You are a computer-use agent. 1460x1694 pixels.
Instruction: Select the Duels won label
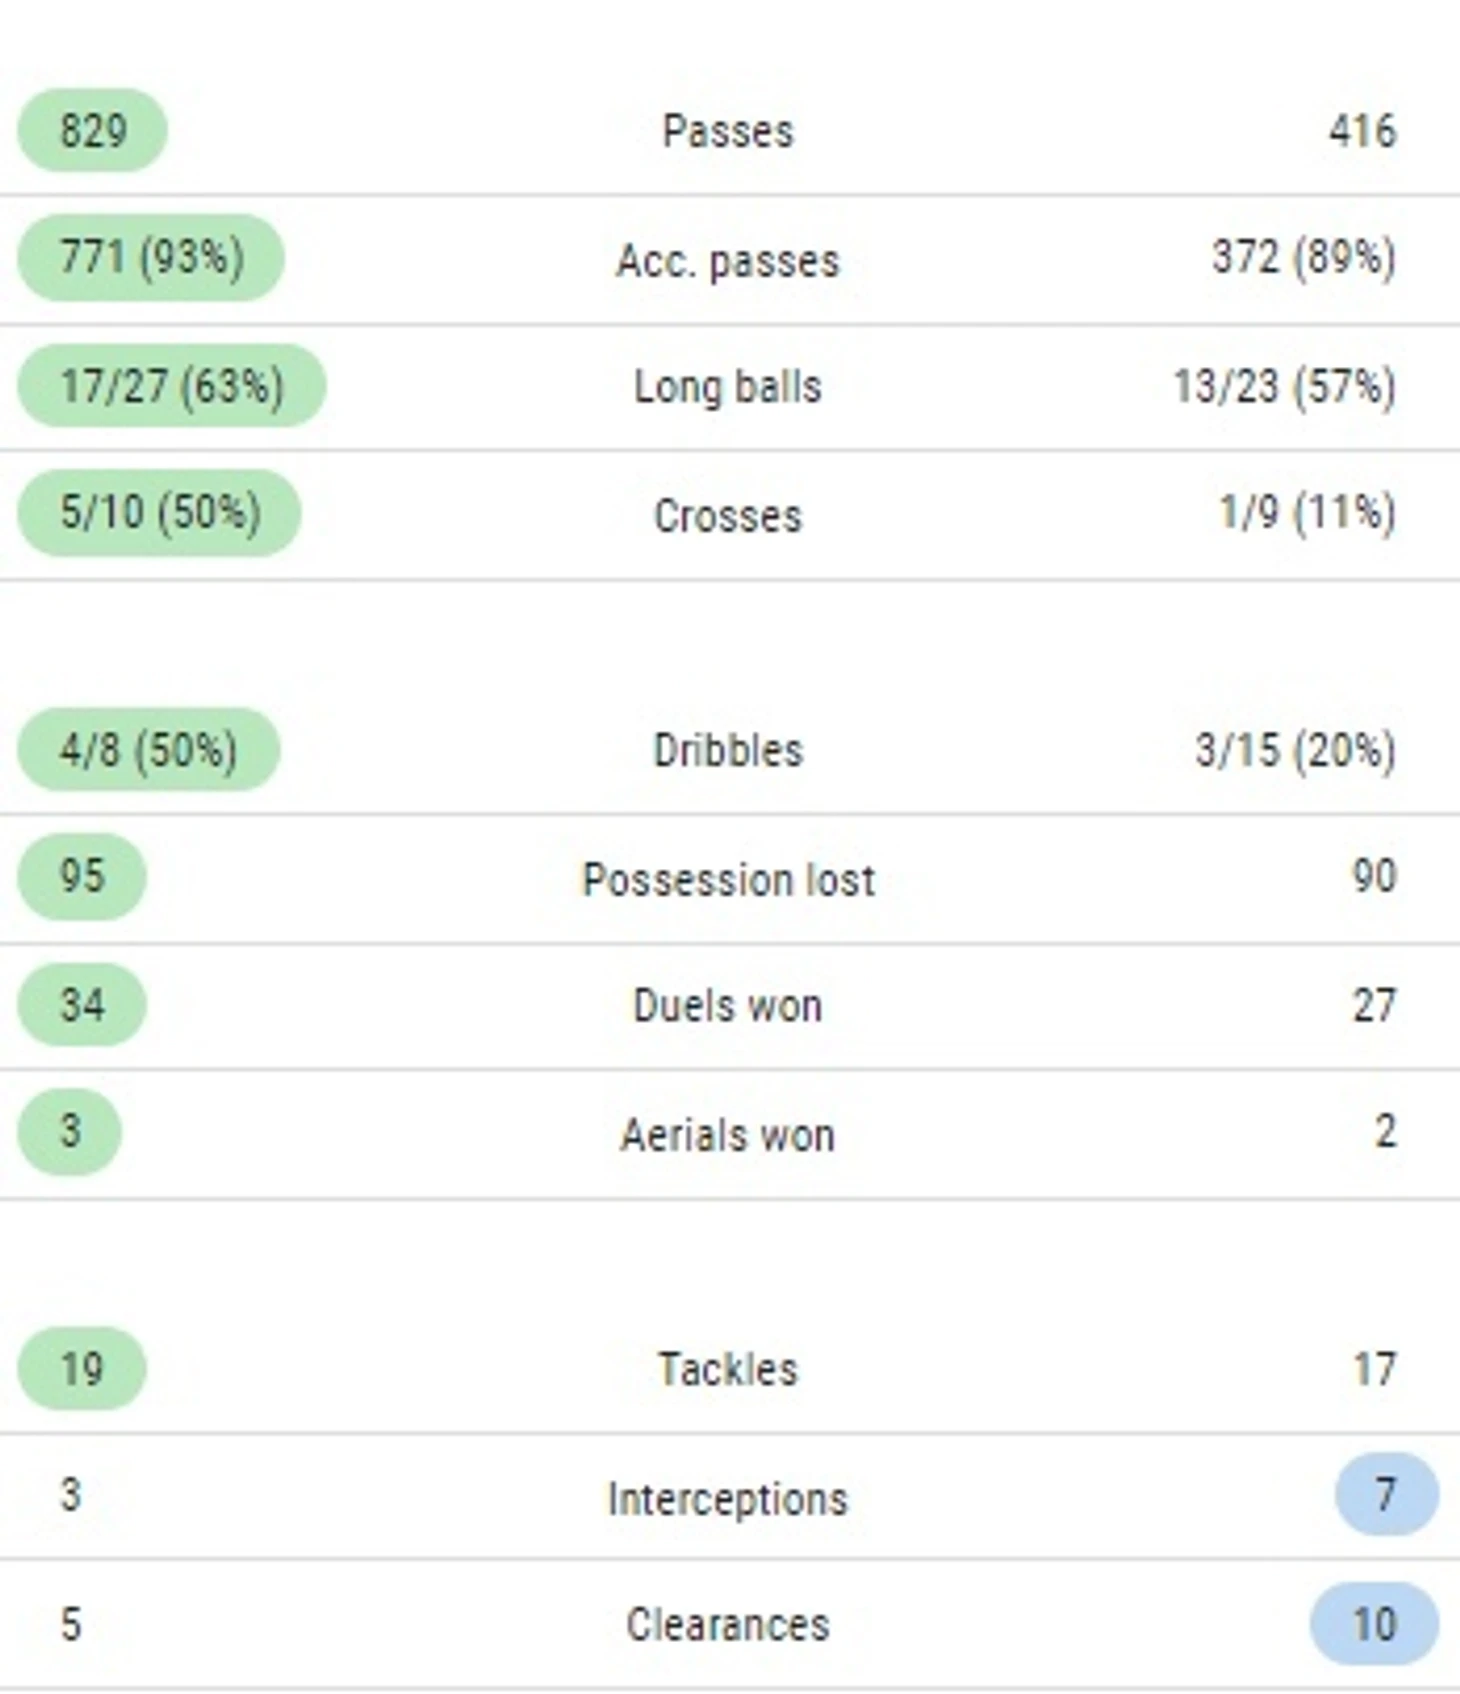pos(728,1006)
